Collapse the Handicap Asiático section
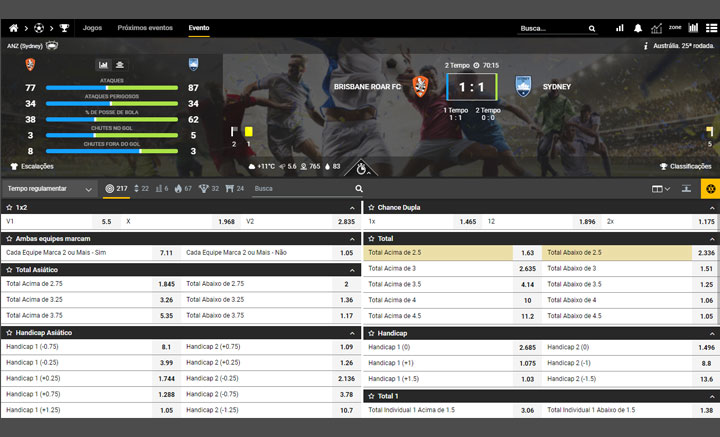The height and width of the screenshot is (437, 720). [352, 333]
